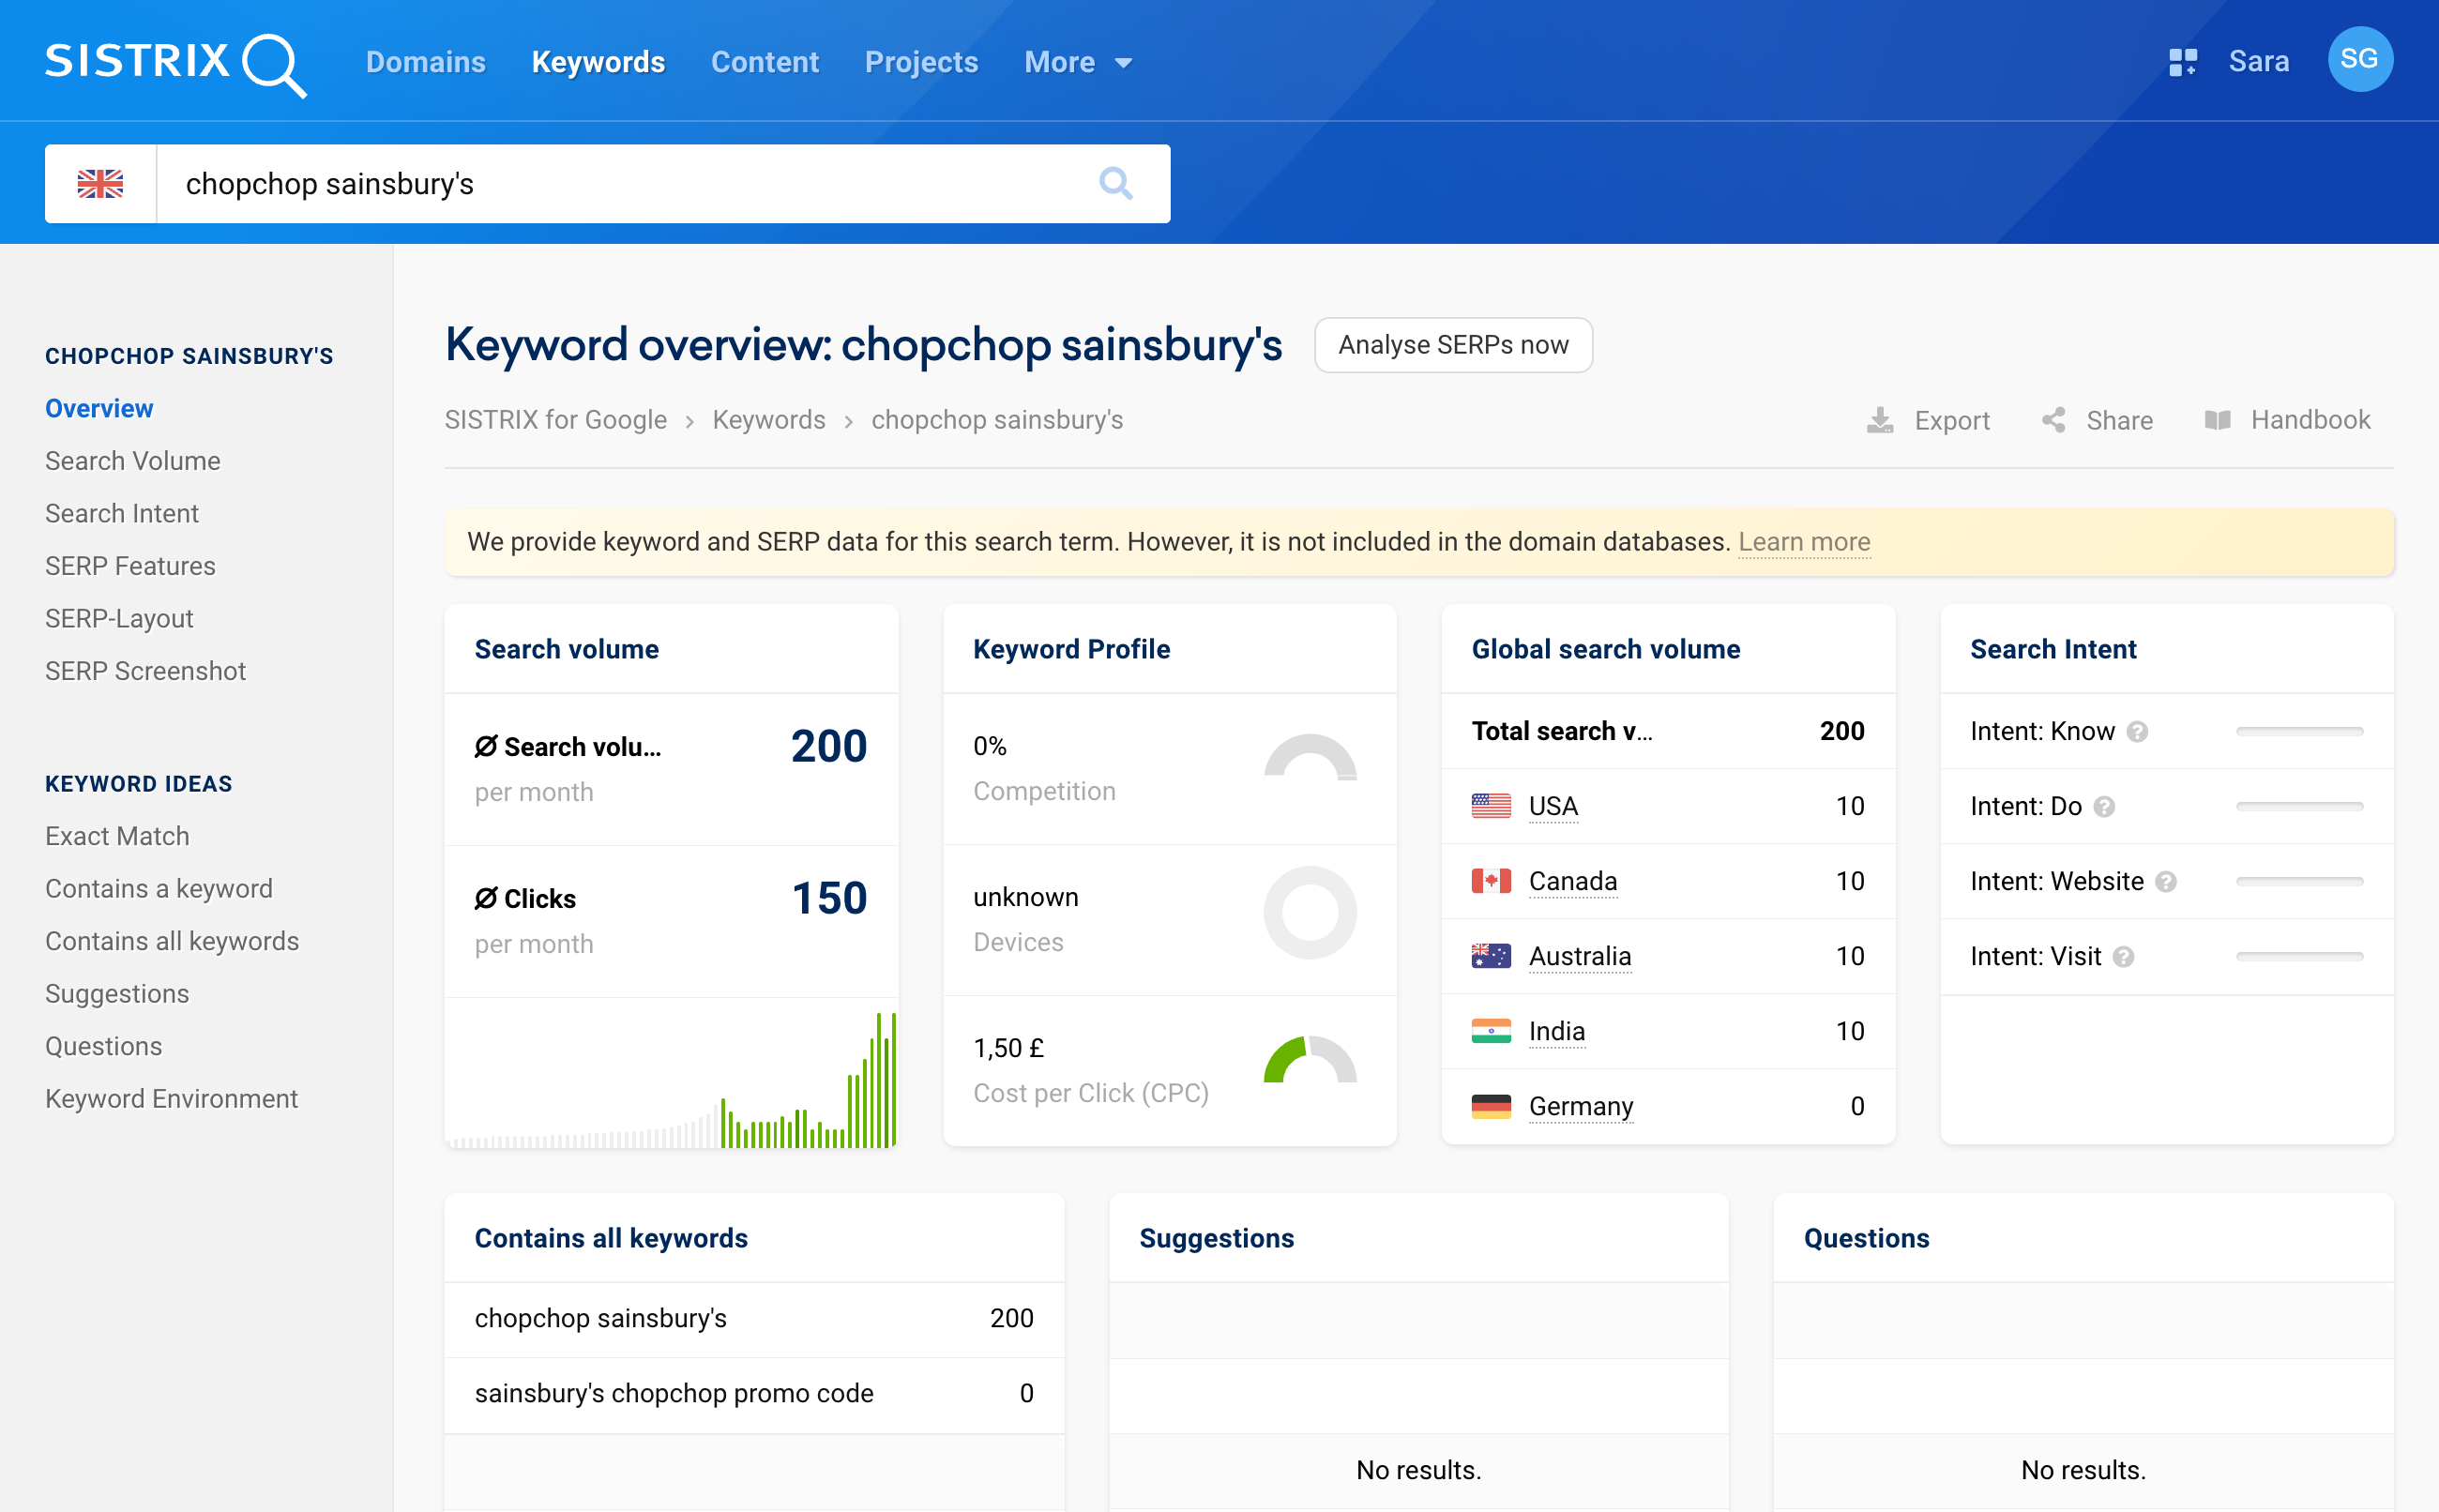This screenshot has height=1512, width=2439.
Task: Click the Germany flag icon
Action: (x=1491, y=1106)
